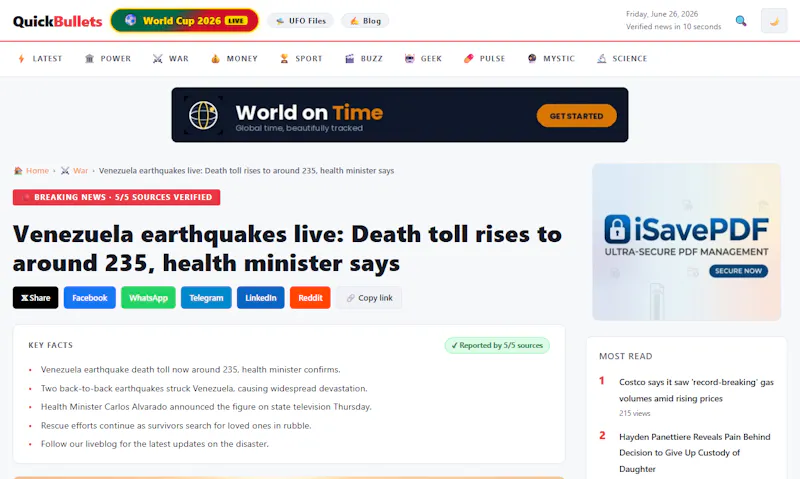Viewport: 800px width, 479px height.
Task: Click '215 views' under Costco article
Action: [x=635, y=413]
